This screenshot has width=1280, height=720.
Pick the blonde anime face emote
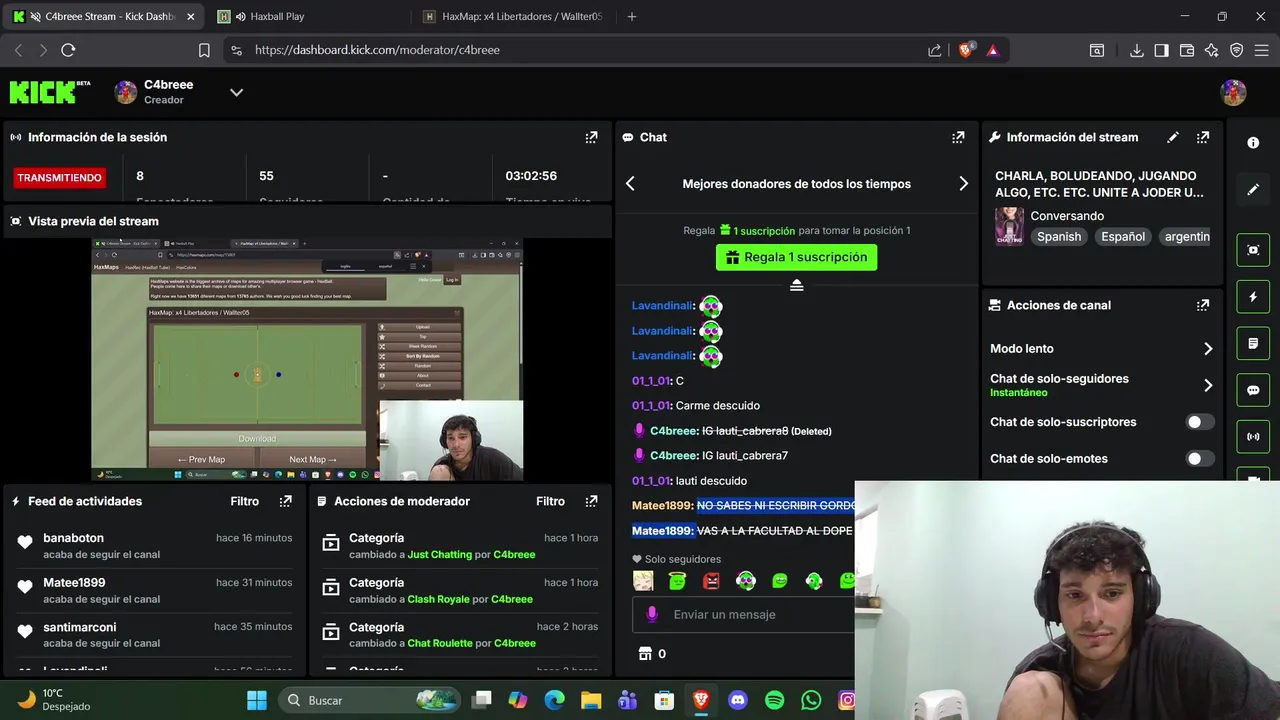click(643, 580)
